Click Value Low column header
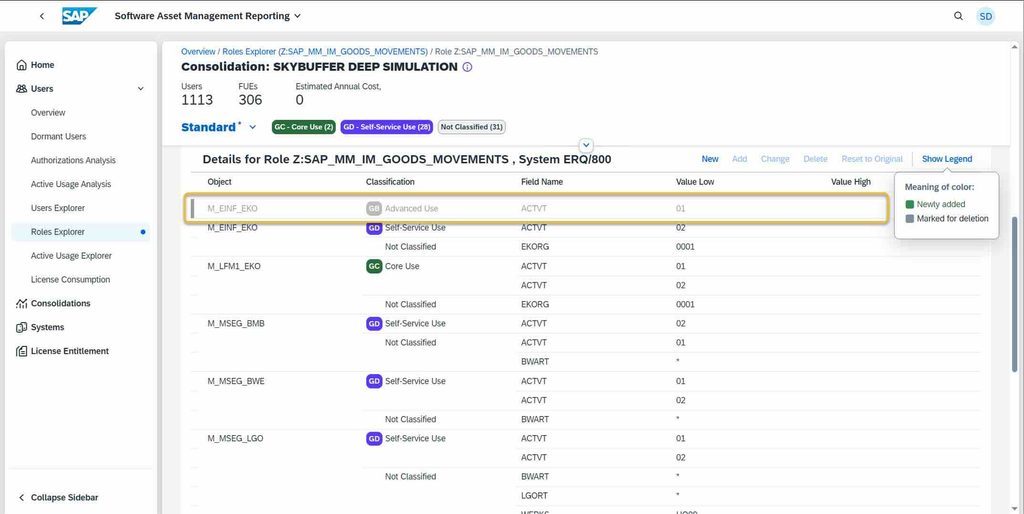The width and height of the screenshot is (1024, 514). 695,182
